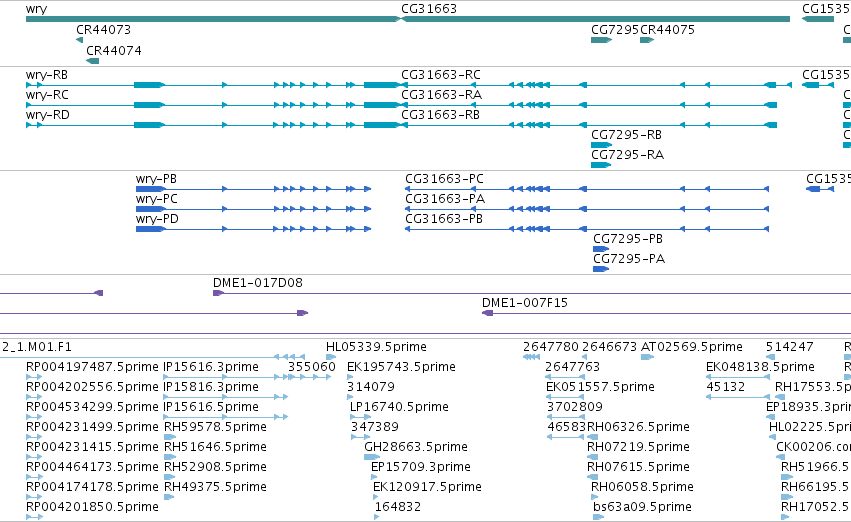Select read RP004464173.5prime
The width and height of the screenshot is (851, 522).
[92, 467]
